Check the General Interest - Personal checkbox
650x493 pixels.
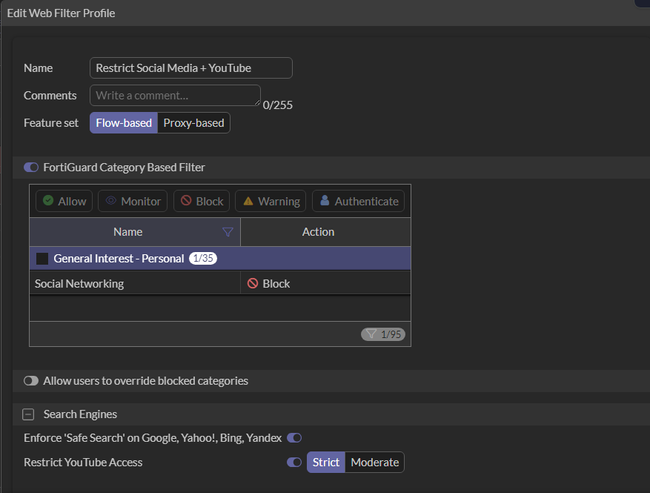click(x=42, y=259)
